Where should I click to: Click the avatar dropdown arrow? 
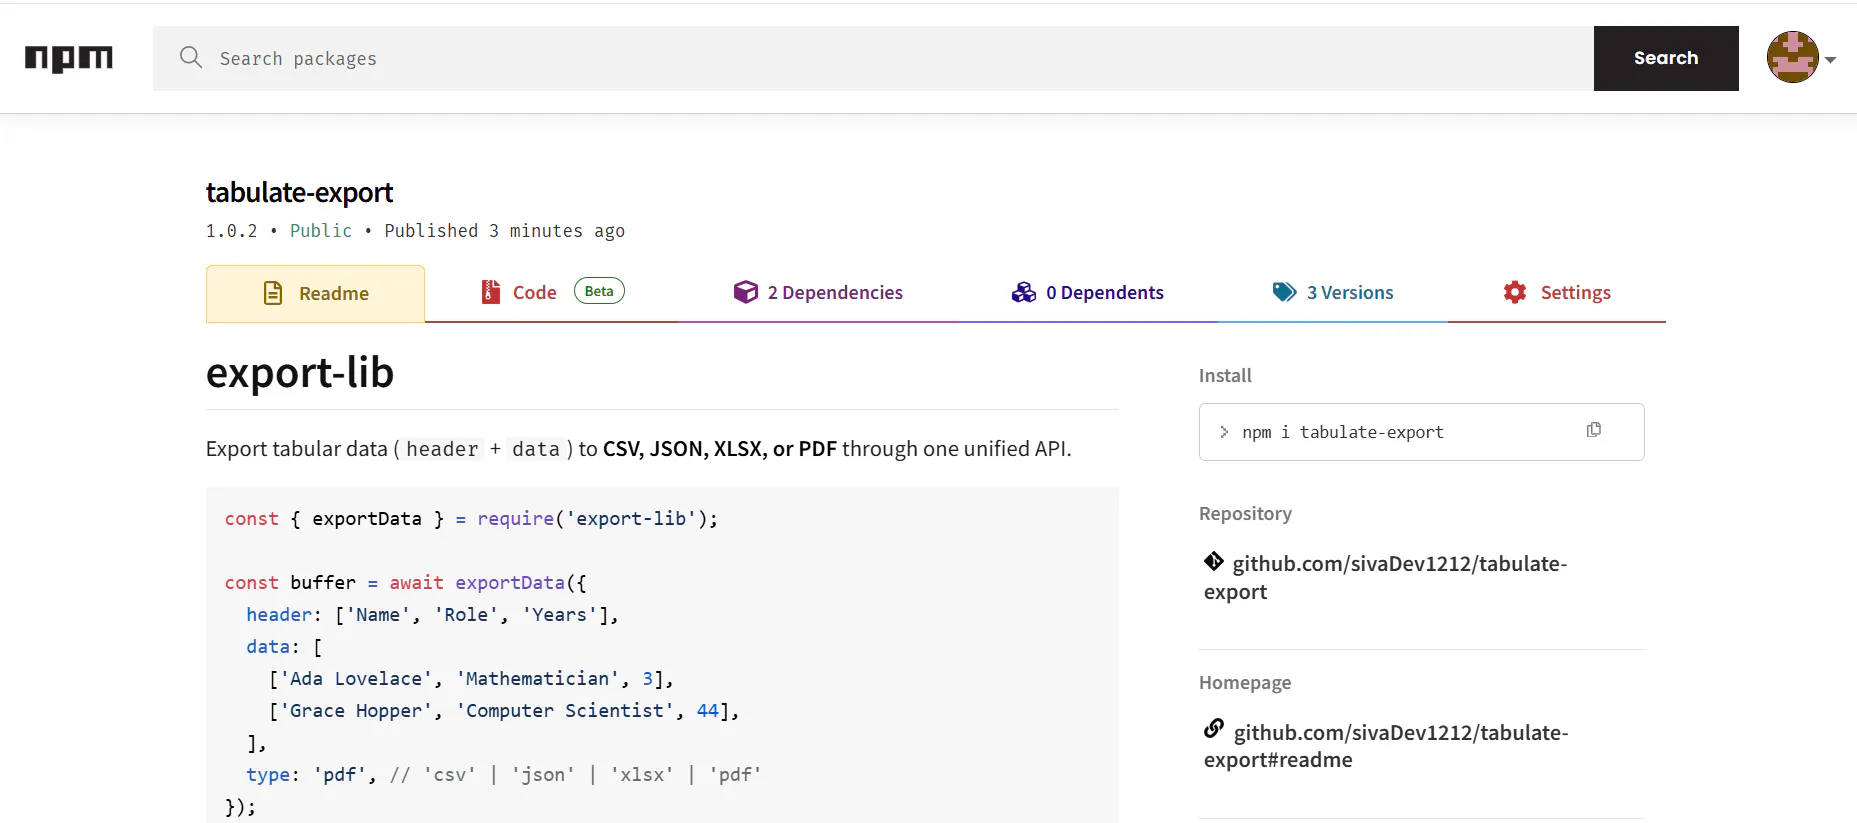click(x=1830, y=60)
